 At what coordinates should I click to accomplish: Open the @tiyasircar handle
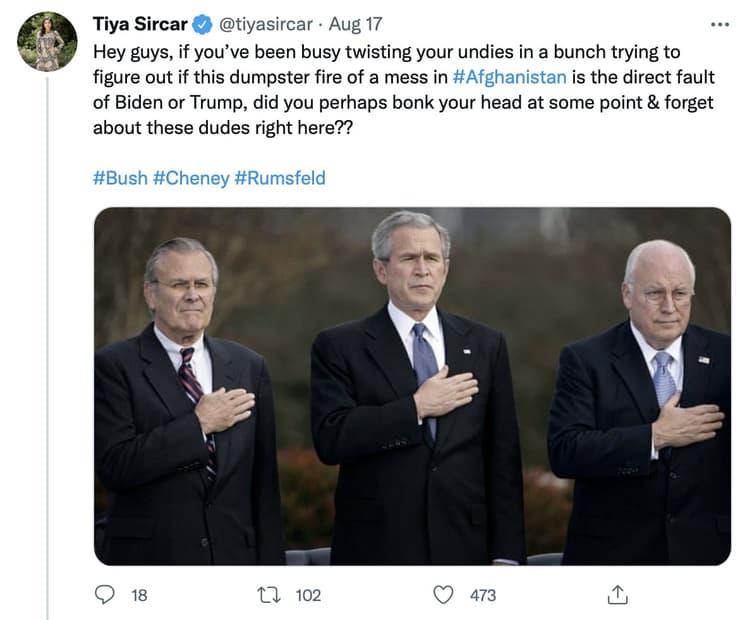pyautogui.click(x=266, y=24)
